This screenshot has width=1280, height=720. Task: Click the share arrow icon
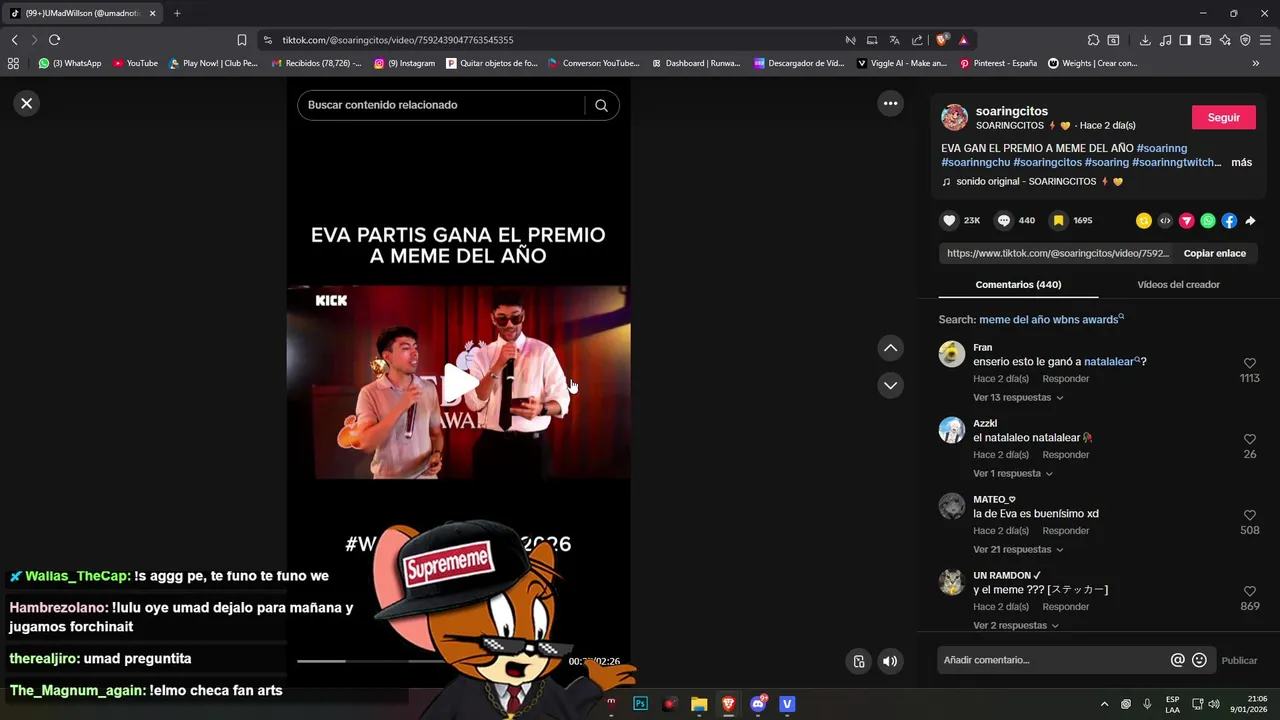pos(1250,221)
